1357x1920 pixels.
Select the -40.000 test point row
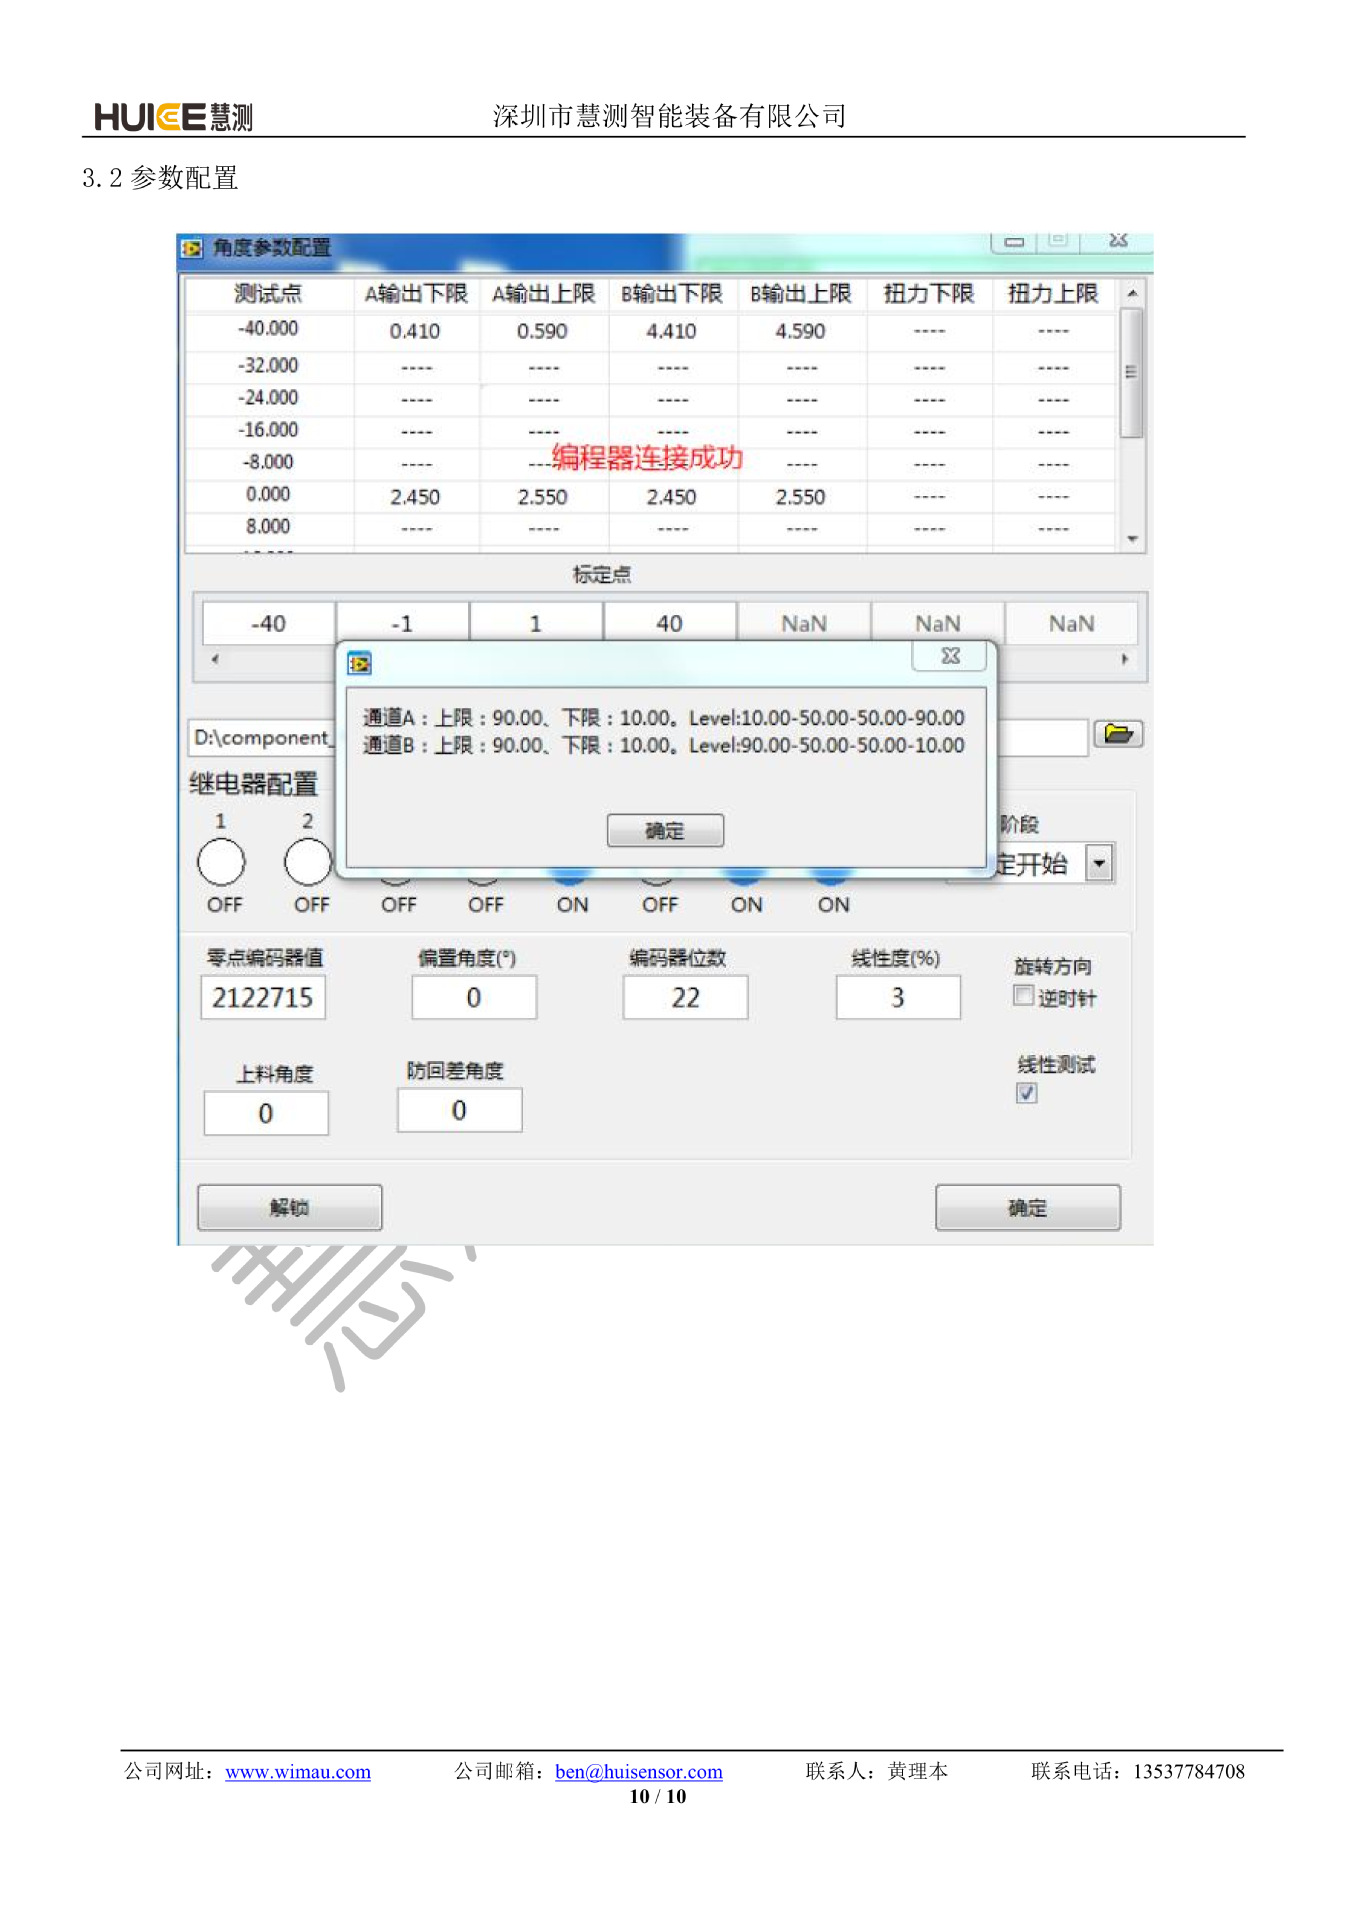[651, 330]
